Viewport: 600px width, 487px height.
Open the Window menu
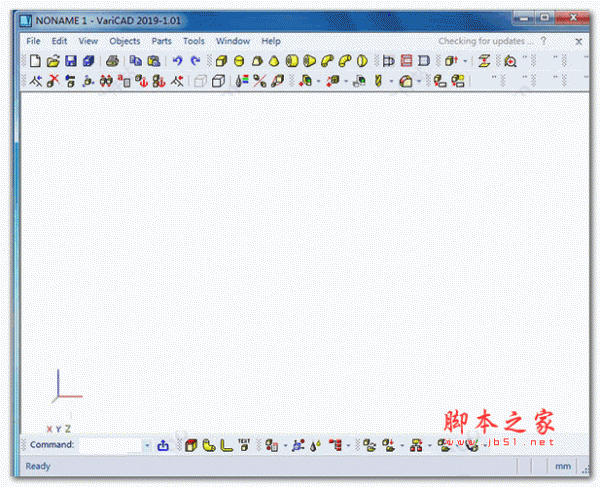[233, 41]
